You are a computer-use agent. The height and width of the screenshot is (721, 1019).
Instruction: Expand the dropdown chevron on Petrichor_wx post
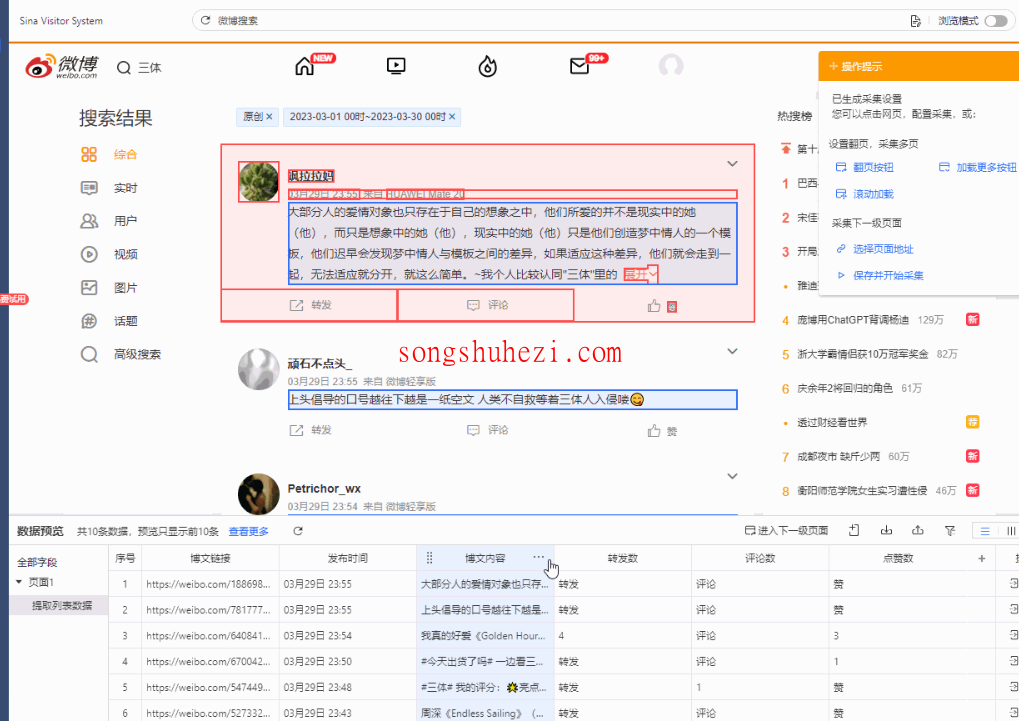732,477
